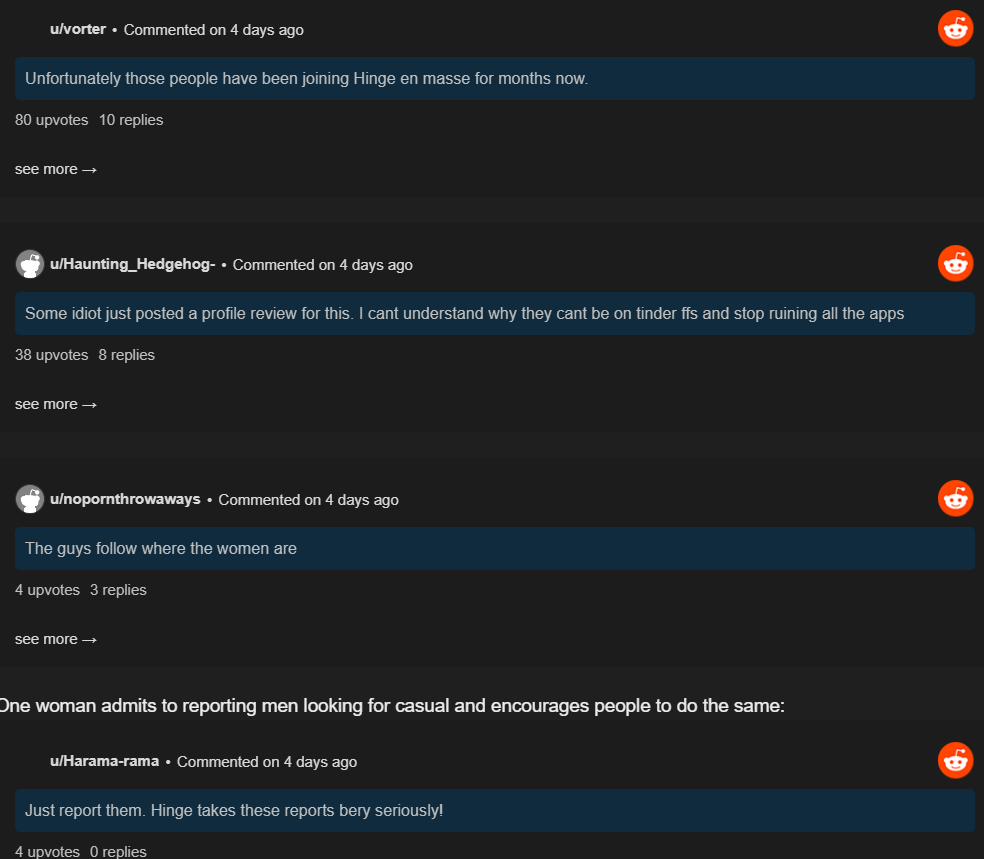This screenshot has width=984, height=859.
Task: Click Reddit logo beside u/nopornthrowaways comment
Action: point(955,498)
